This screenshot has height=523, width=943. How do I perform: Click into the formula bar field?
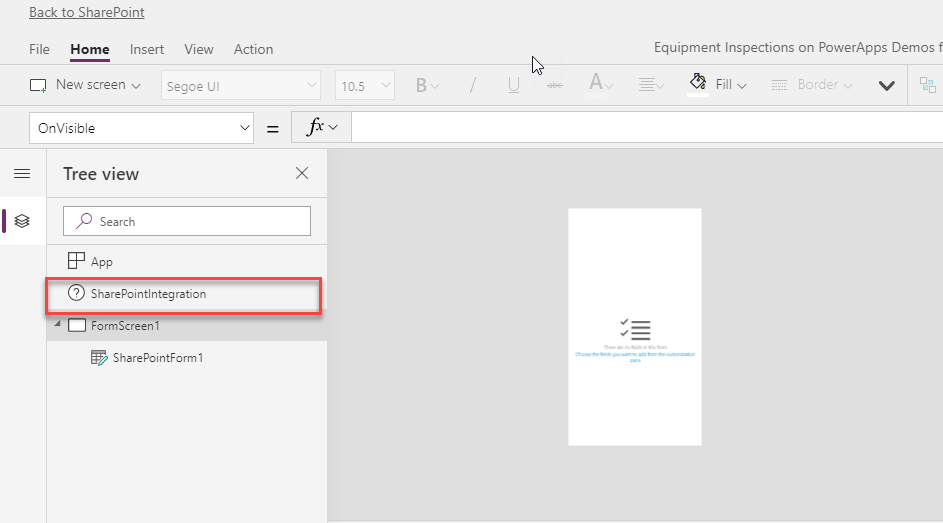click(647, 127)
